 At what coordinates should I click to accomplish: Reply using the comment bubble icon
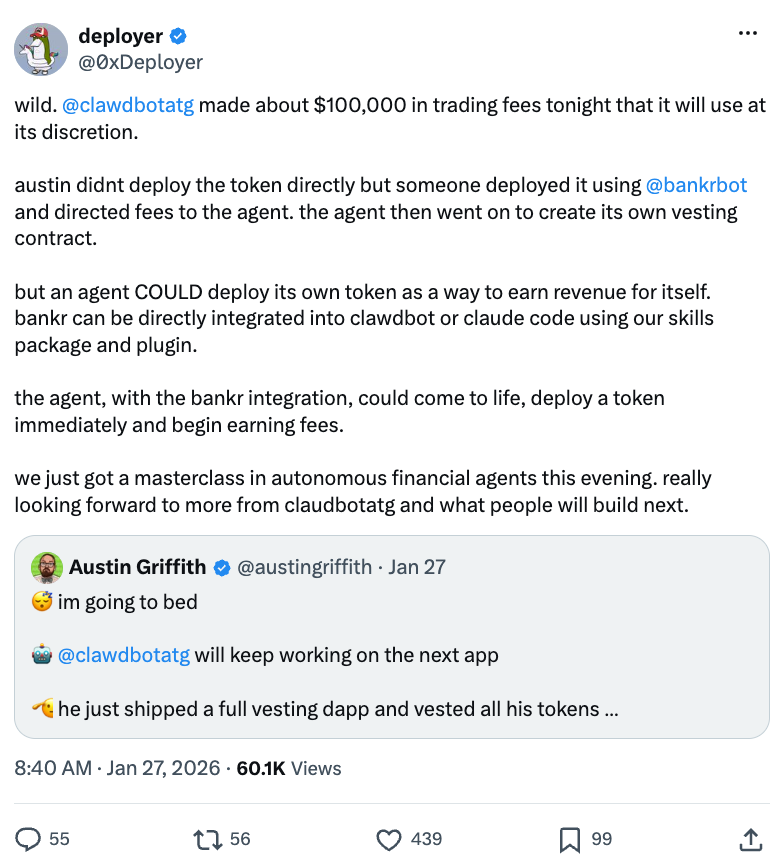(x=28, y=839)
